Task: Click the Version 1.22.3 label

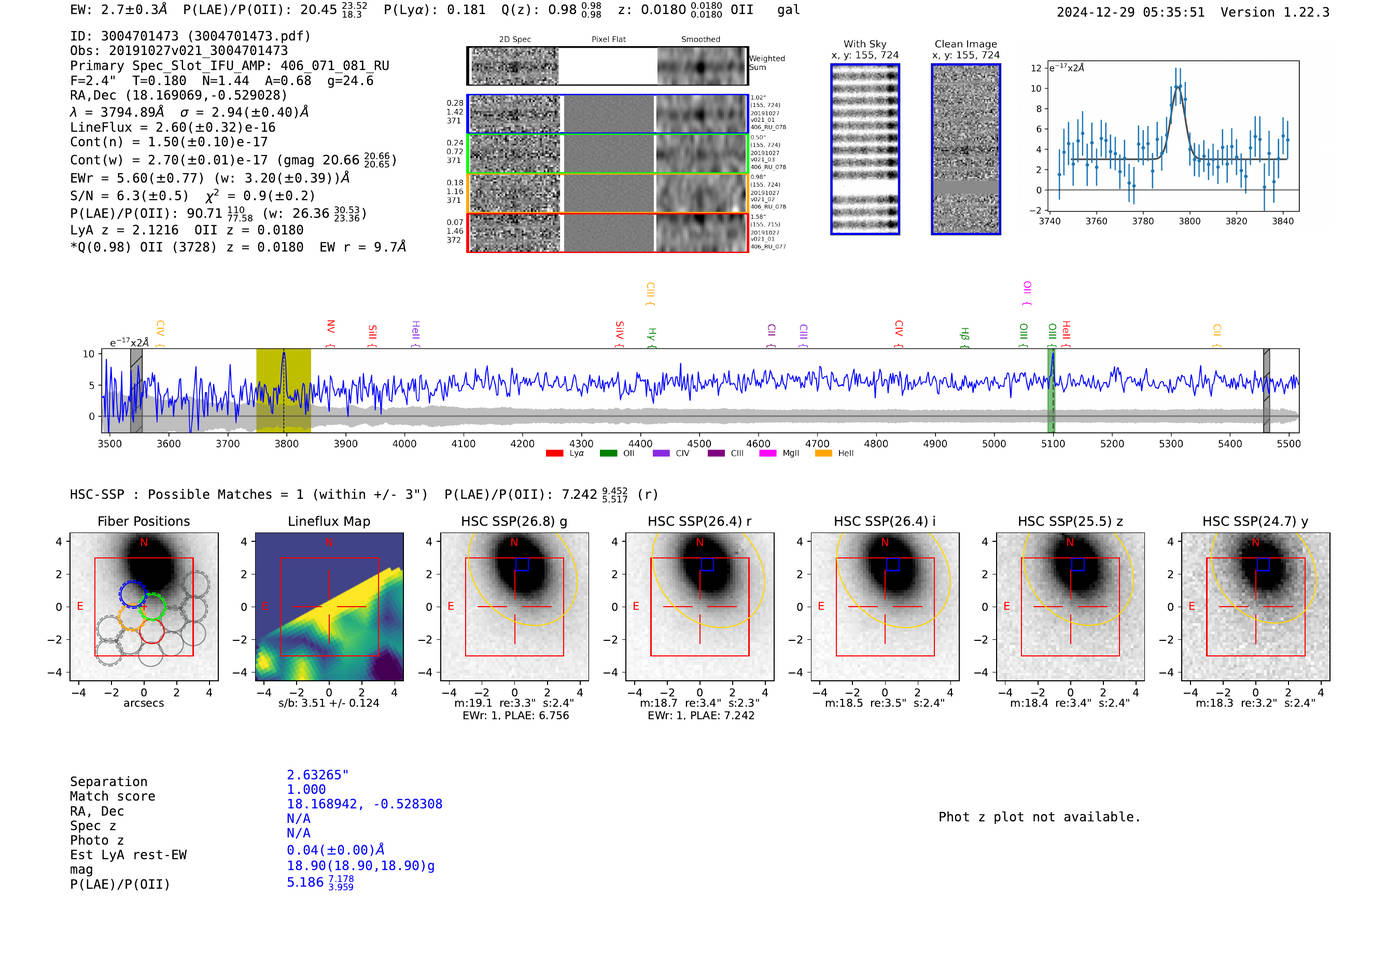Action: tap(1275, 12)
